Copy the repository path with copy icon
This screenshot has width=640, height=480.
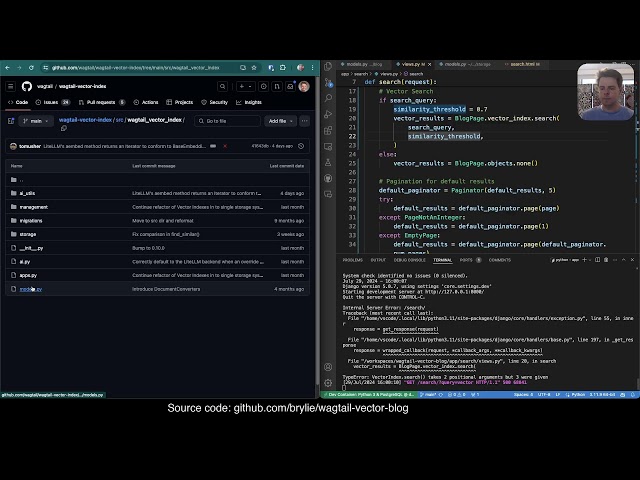(x=64, y=128)
